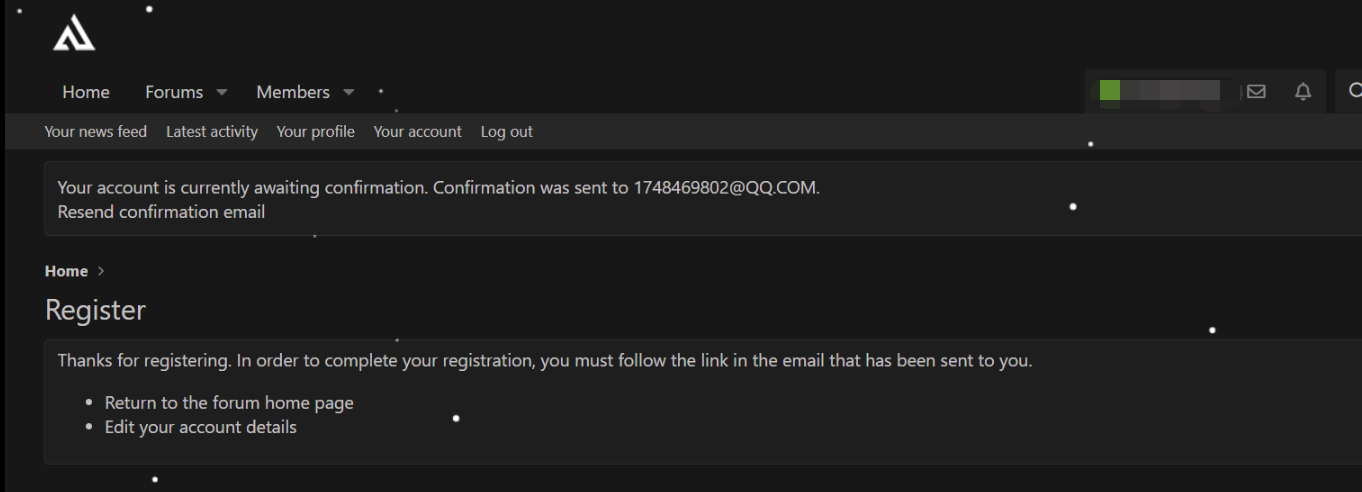Expand the Forums dropdown arrow
Screen dimensions: 1362x492
tap(221, 92)
